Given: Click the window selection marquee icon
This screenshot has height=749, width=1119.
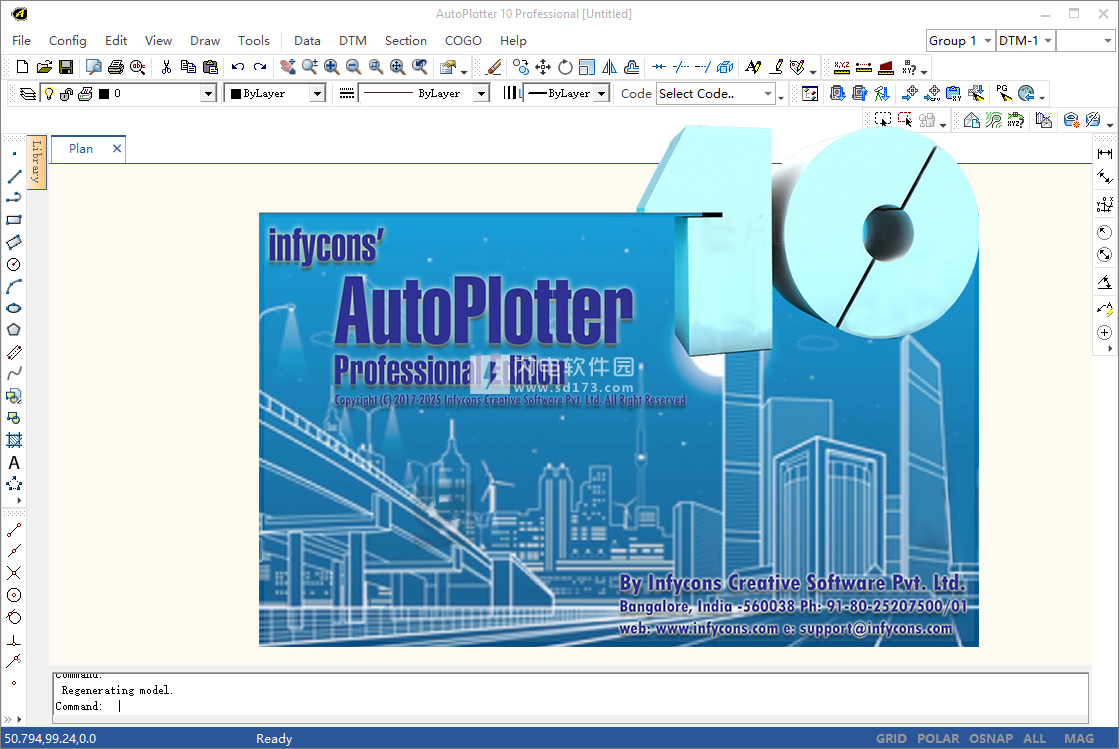Looking at the screenshot, I should 883,120.
